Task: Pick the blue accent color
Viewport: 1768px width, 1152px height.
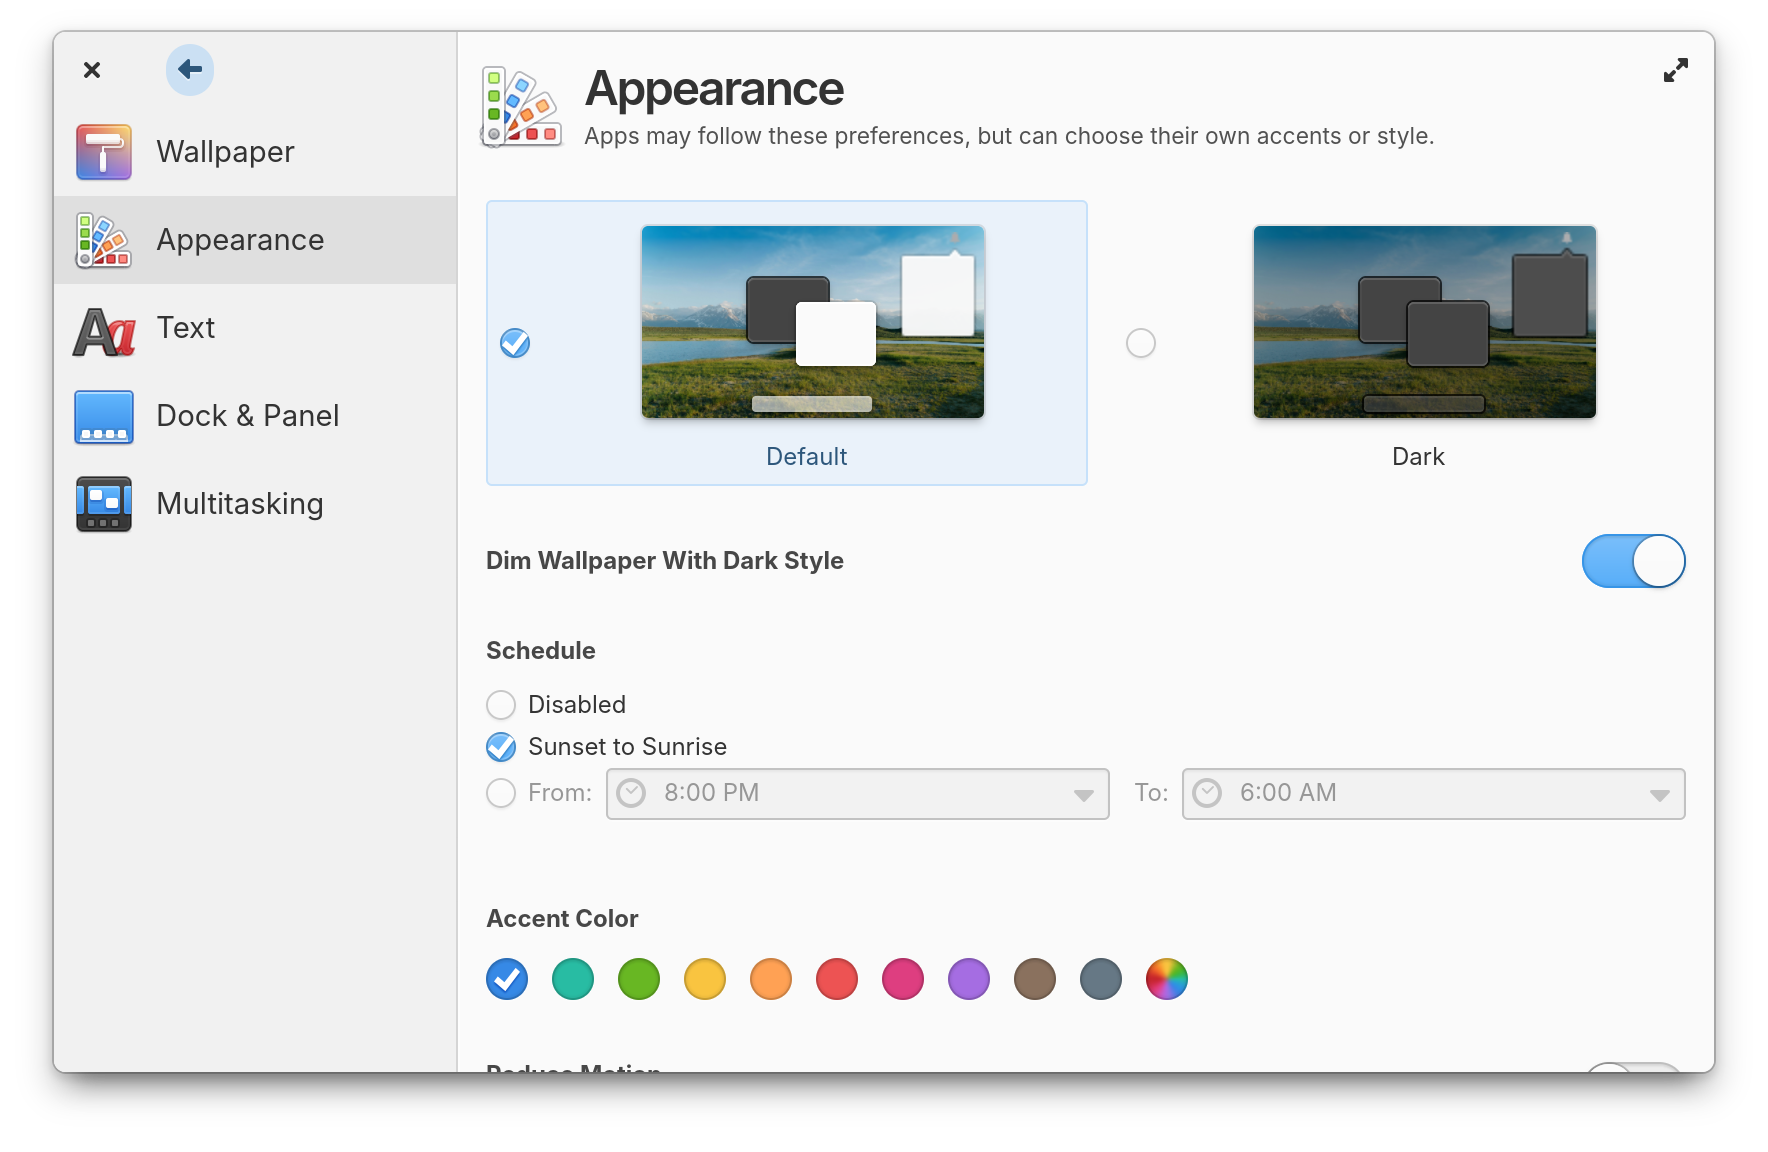Action: click(x=507, y=979)
